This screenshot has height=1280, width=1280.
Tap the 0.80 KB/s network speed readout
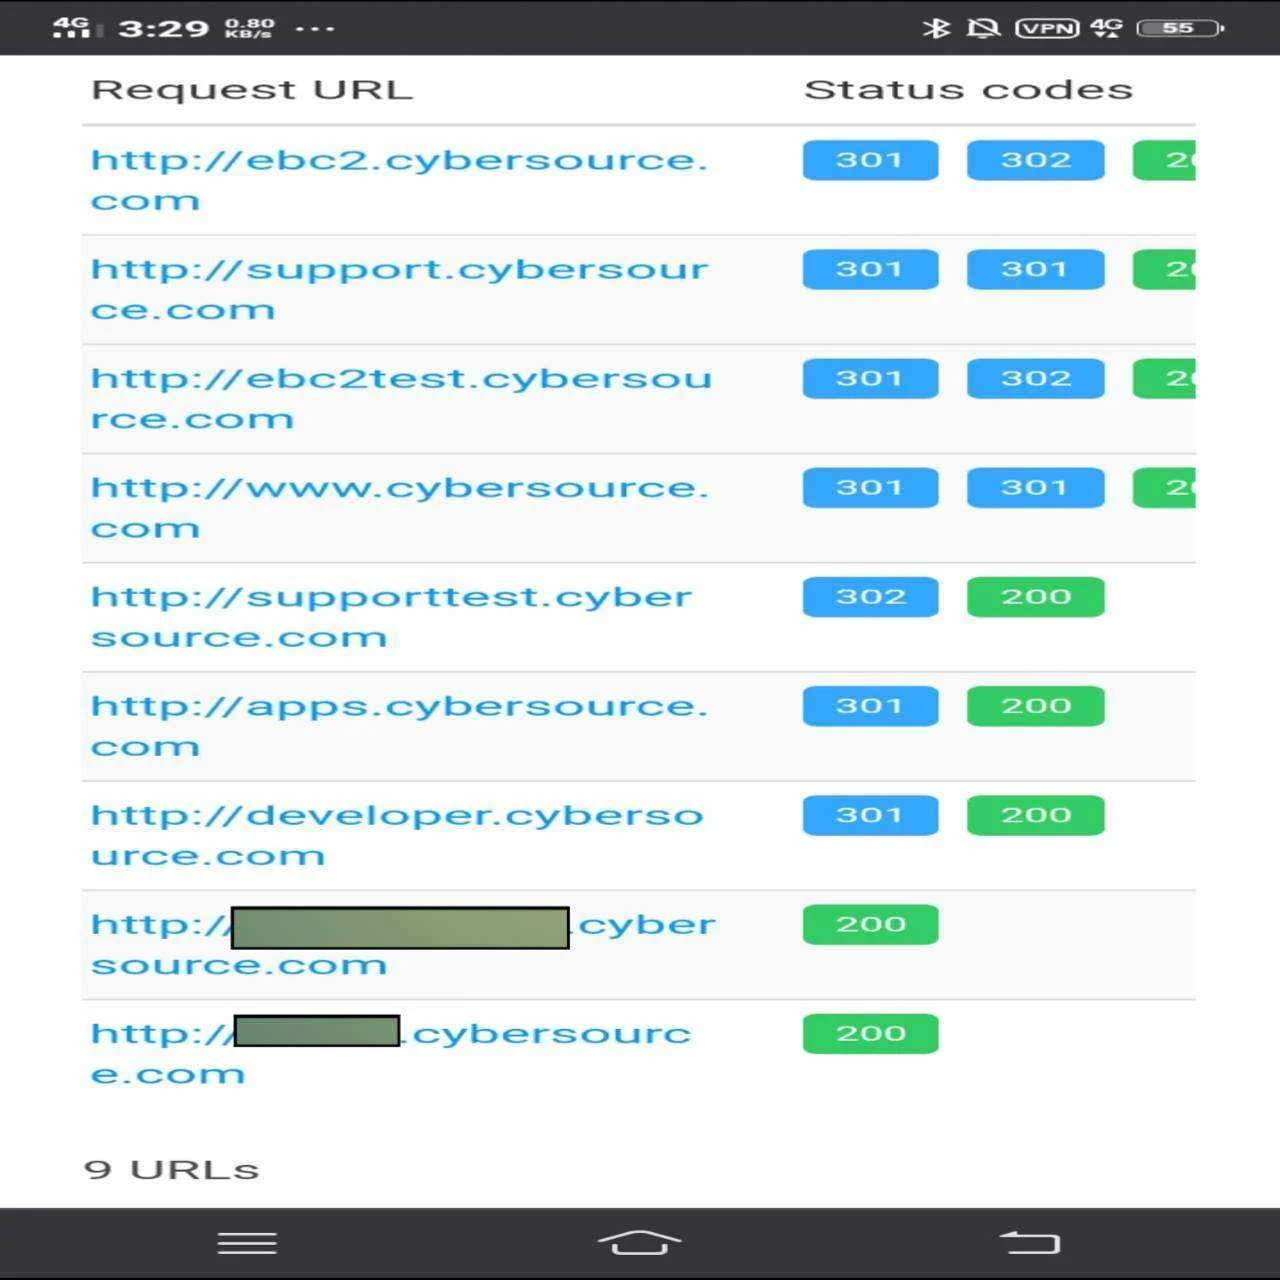click(x=249, y=27)
